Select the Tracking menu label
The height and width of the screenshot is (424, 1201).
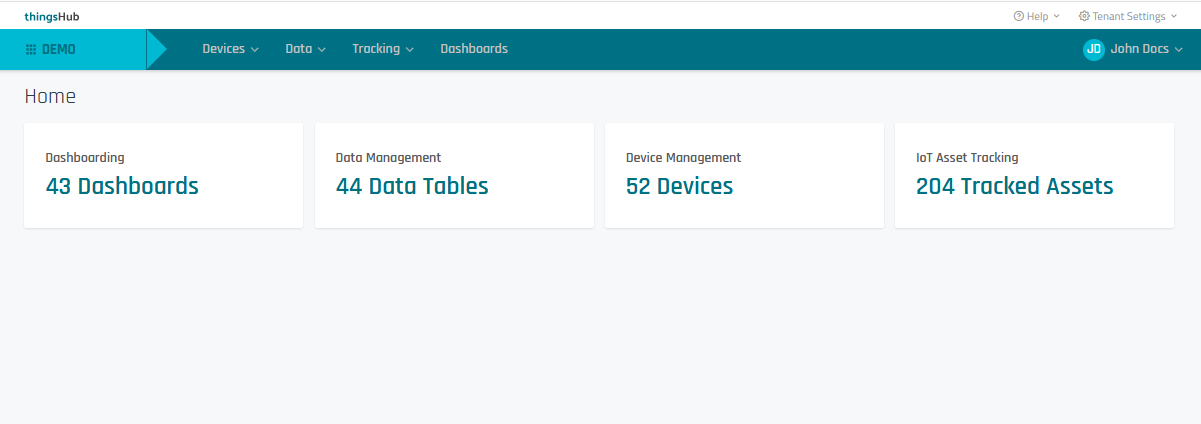pyautogui.click(x=375, y=49)
